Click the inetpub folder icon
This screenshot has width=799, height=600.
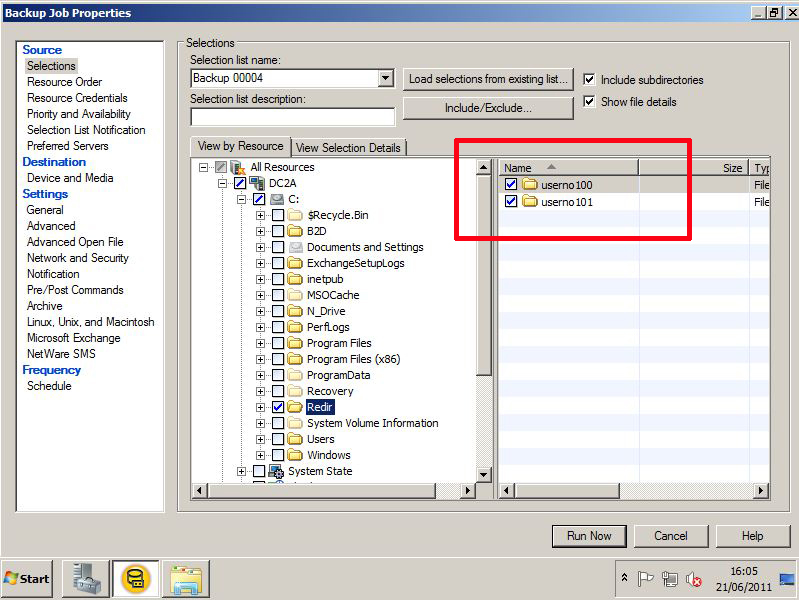[x=295, y=279]
